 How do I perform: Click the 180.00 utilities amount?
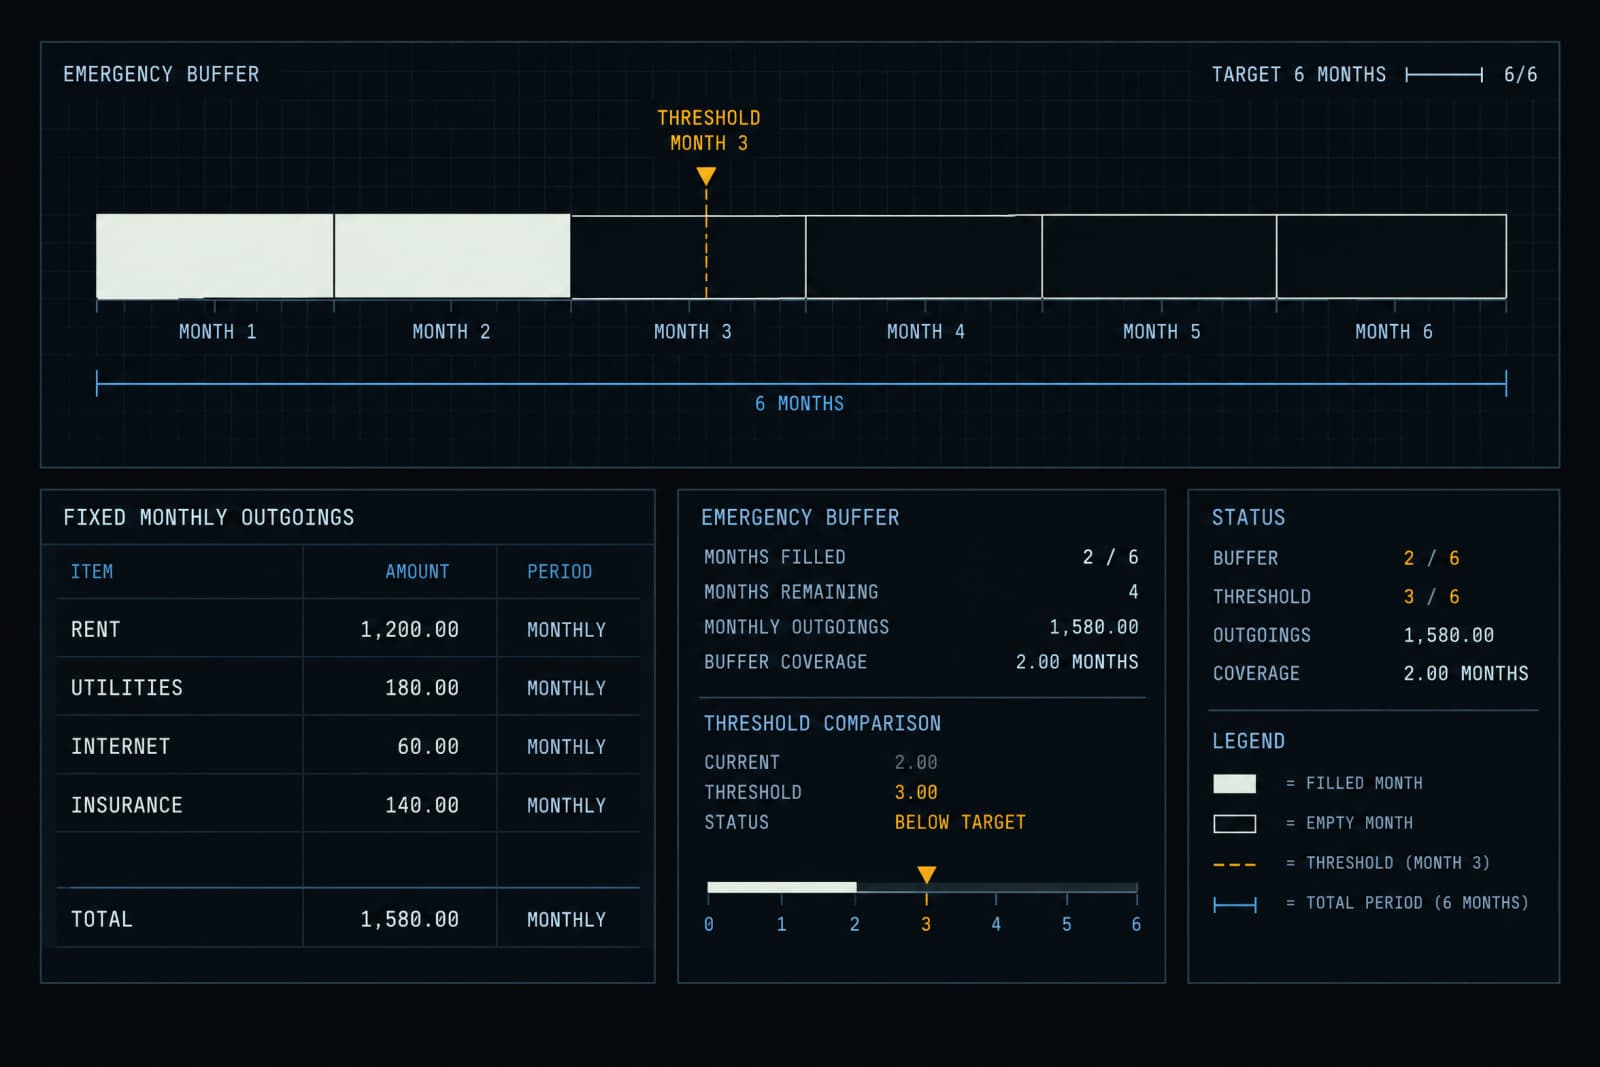click(422, 688)
